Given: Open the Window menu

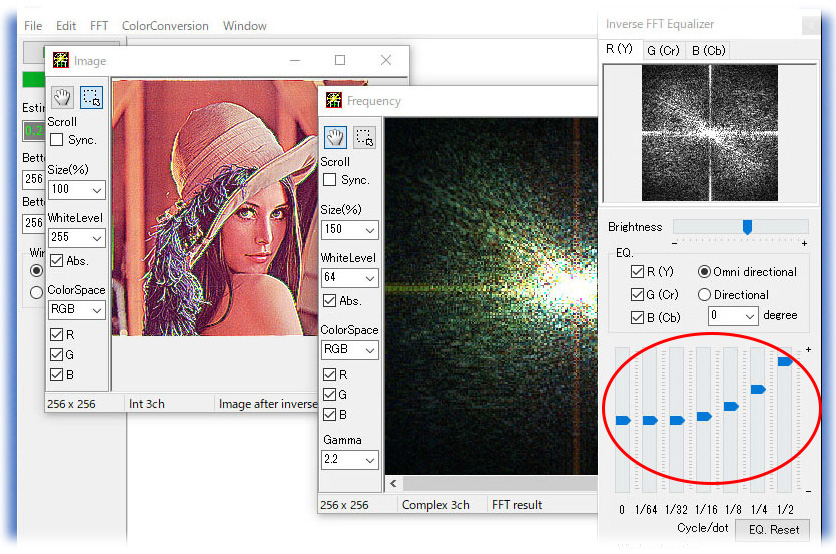Looking at the screenshot, I should click(x=245, y=26).
